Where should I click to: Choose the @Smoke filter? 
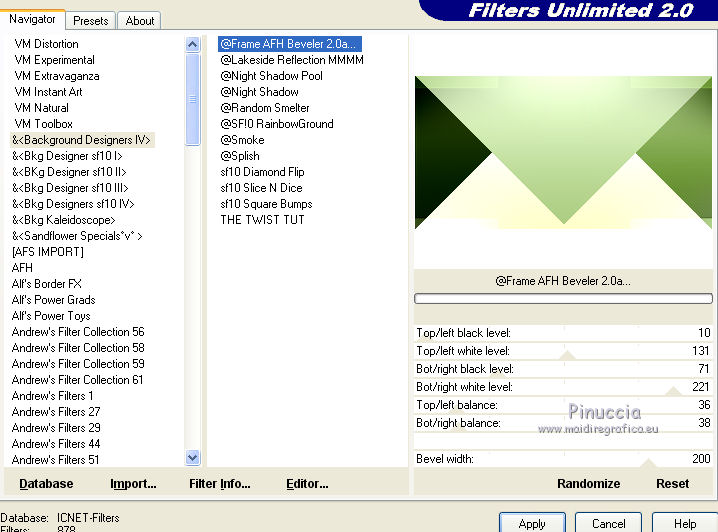click(x=242, y=140)
